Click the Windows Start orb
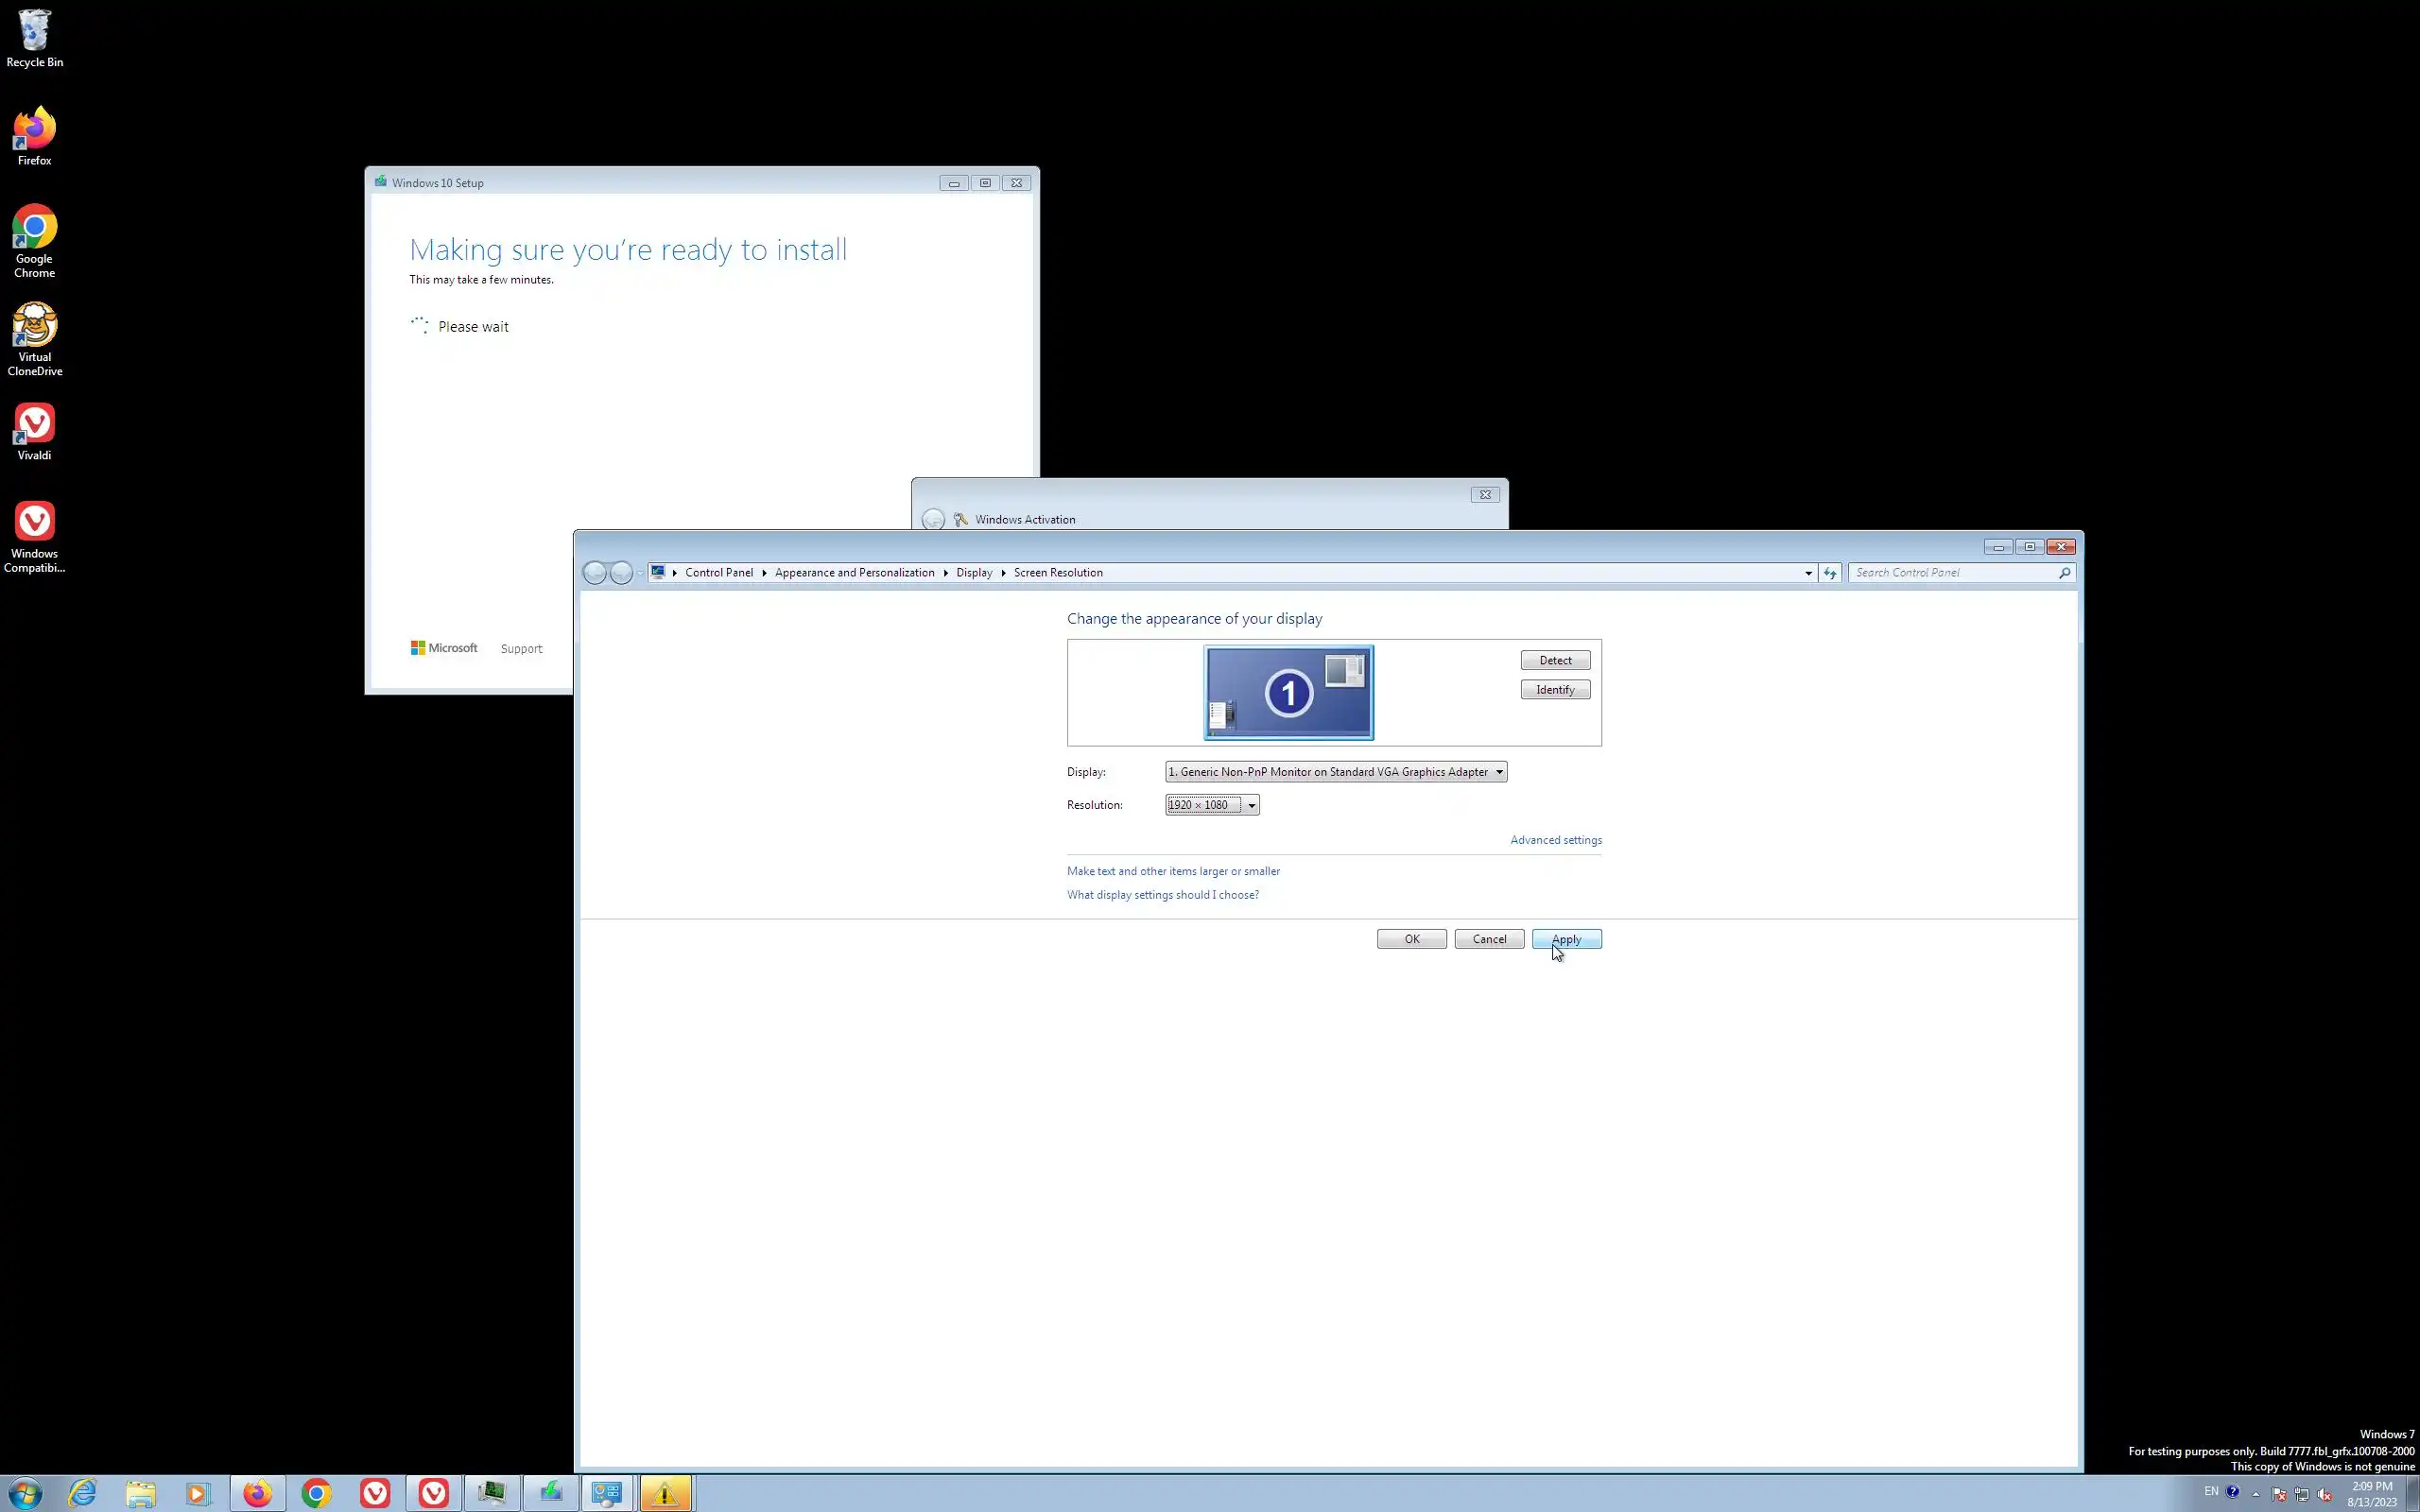Viewport: 2420px width, 1512px height. 25,1493
